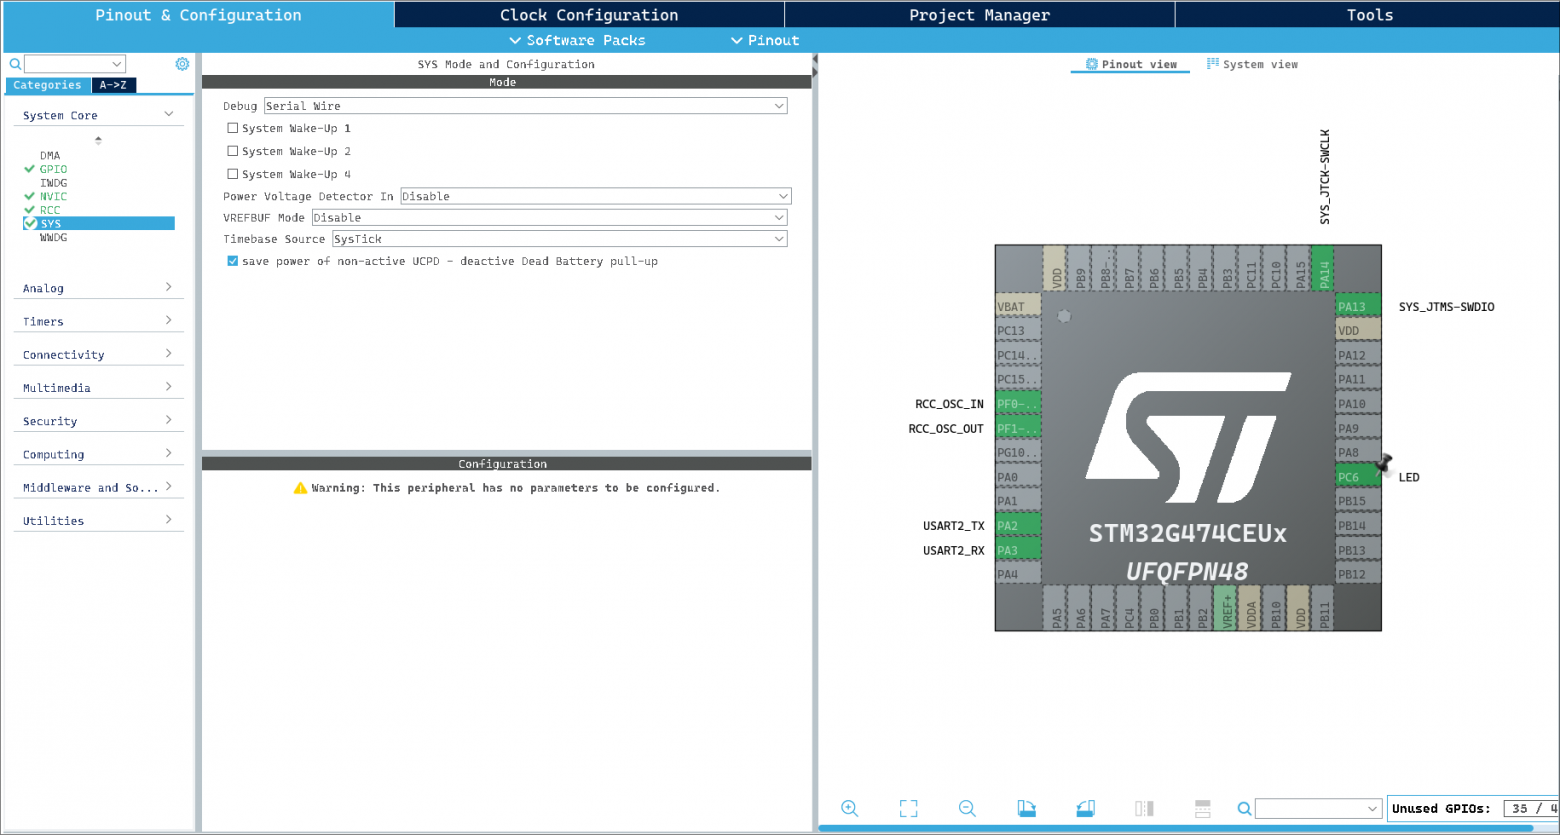Viewport: 1560px width, 835px height.
Task: Select IWDG in System Core list
Action: pyautogui.click(x=53, y=183)
